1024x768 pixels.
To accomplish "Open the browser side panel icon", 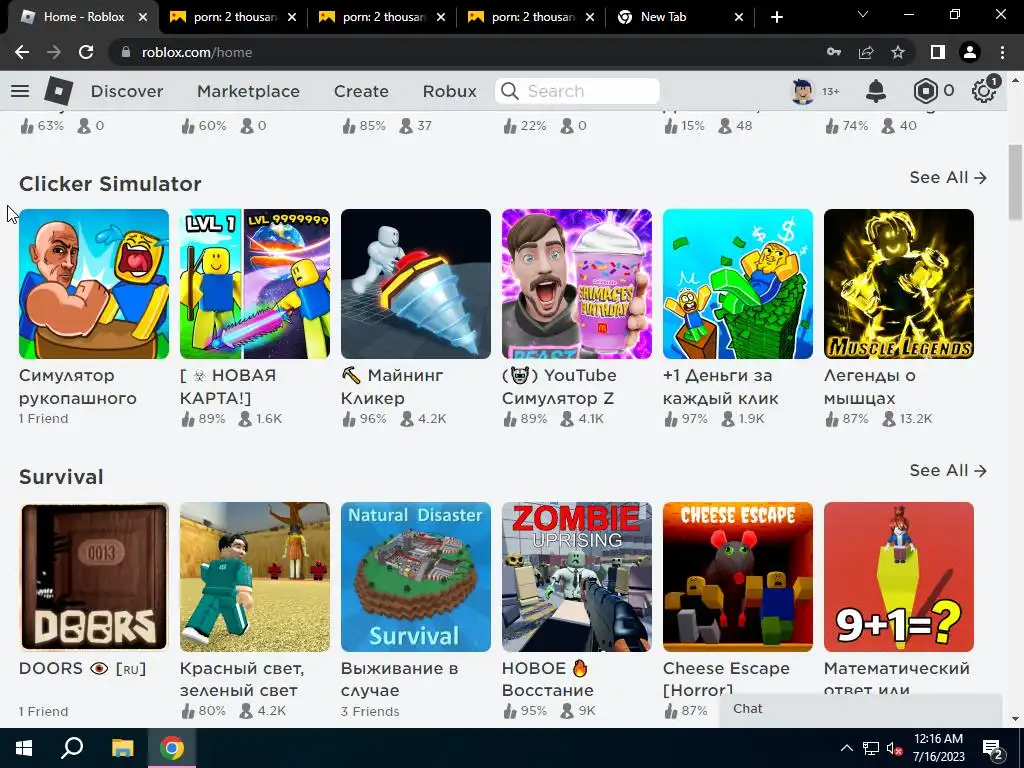I will (938, 52).
